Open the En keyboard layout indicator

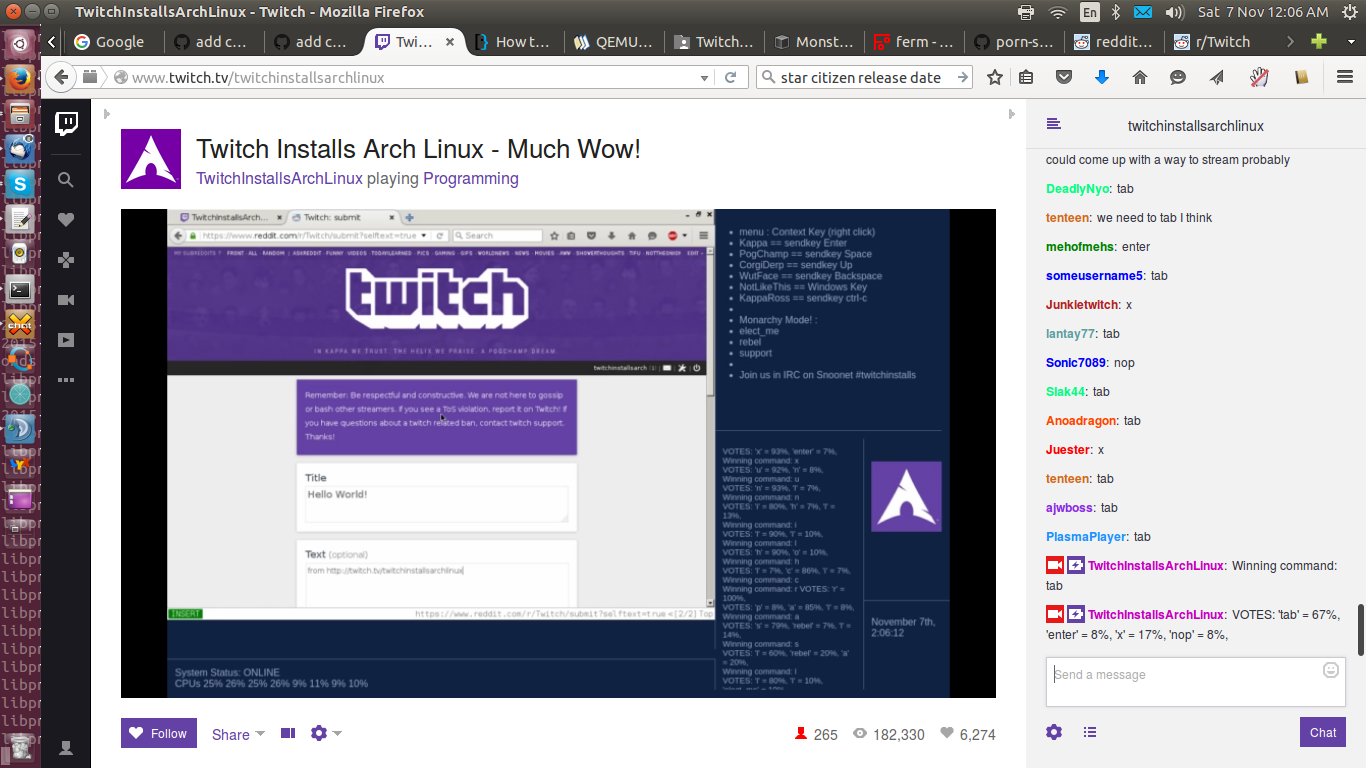click(x=1090, y=12)
